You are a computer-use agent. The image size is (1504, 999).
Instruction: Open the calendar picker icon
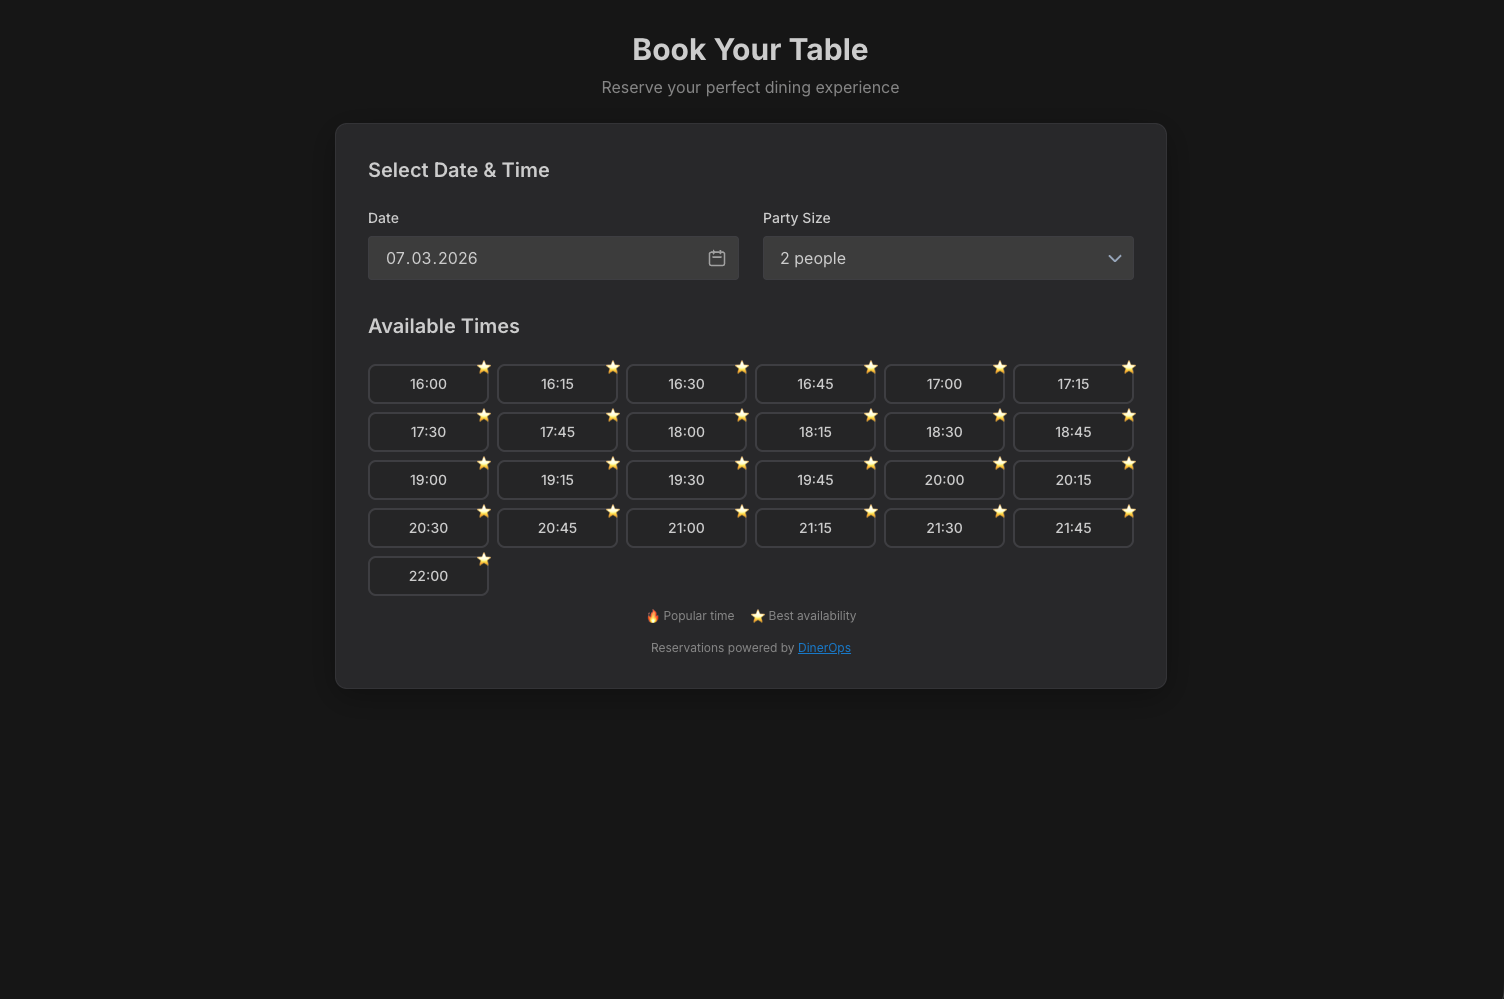coord(716,258)
